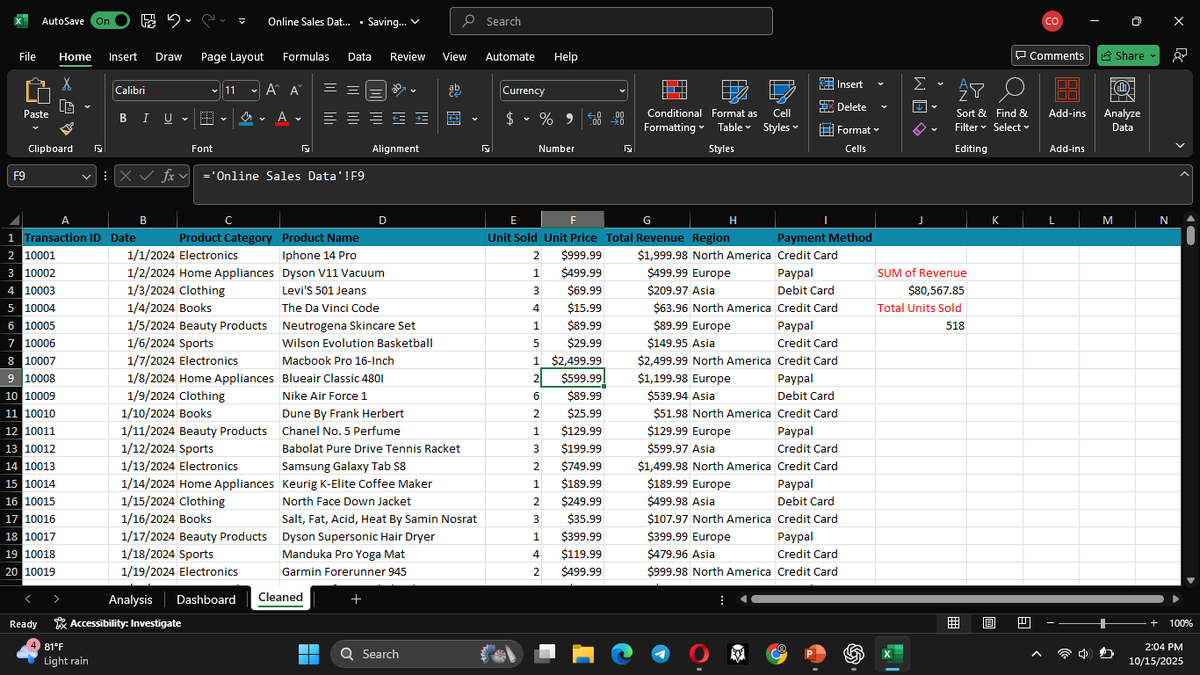Click AutoSum sigma icon
Screen dimensions: 1200x675
[921, 86]
